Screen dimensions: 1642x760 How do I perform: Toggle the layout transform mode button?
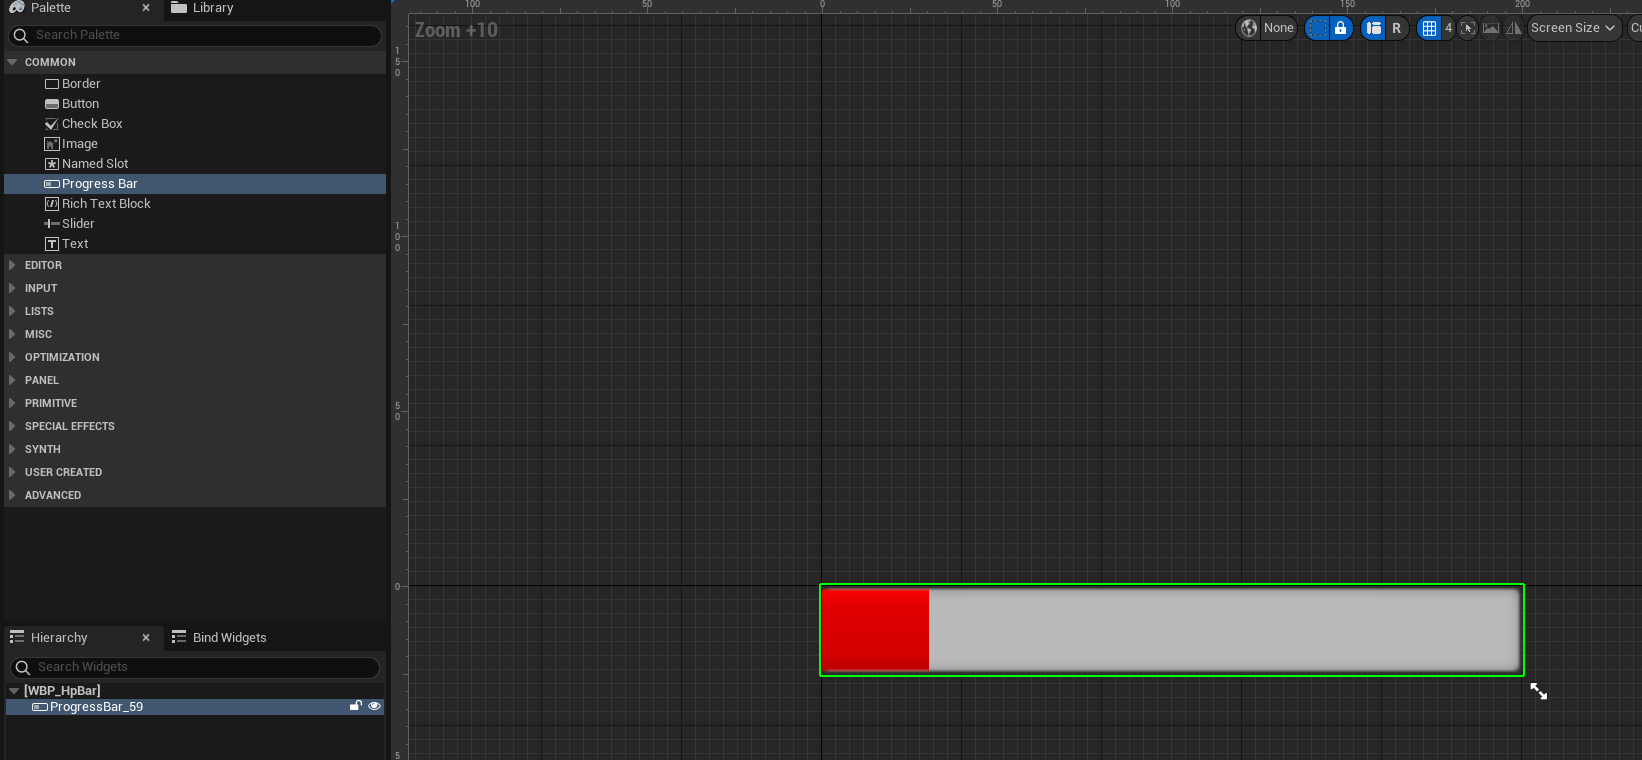(1374, 28)
